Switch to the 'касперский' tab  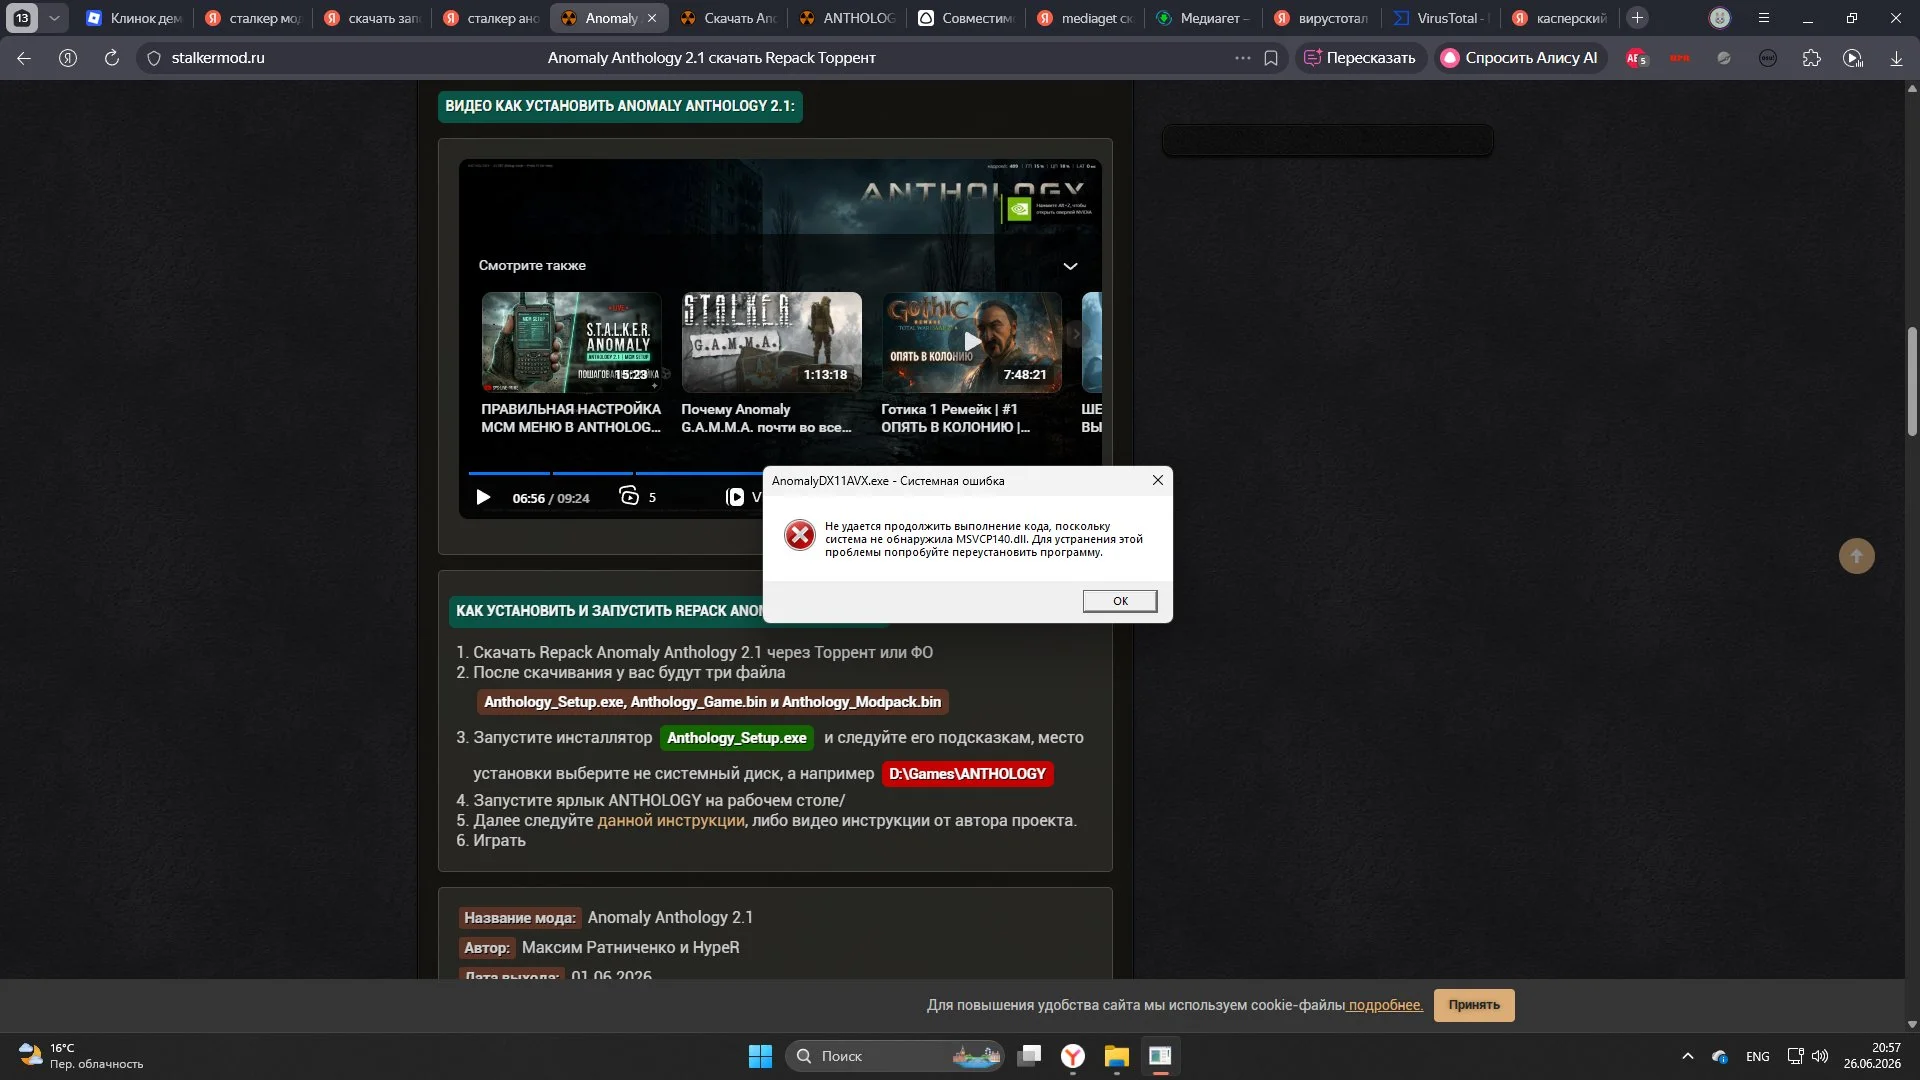pos(1561,18)
